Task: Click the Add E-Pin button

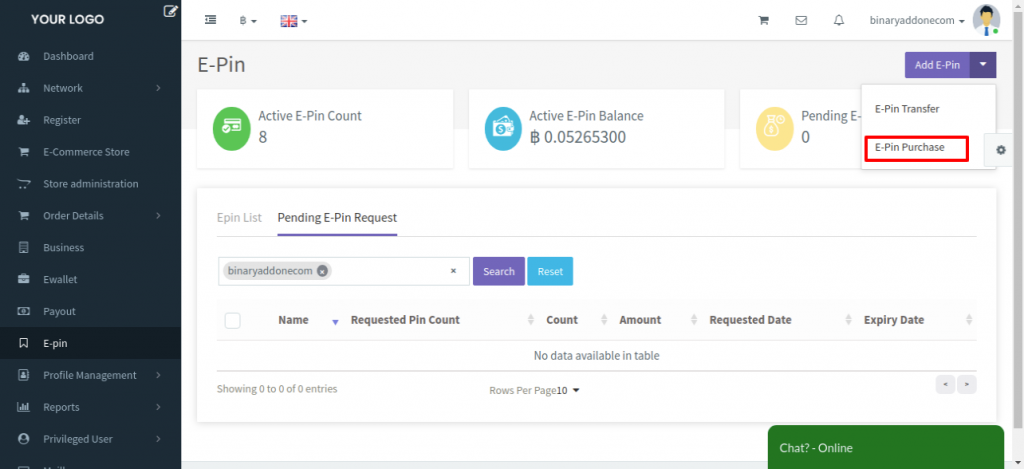Action: [937, 65]
